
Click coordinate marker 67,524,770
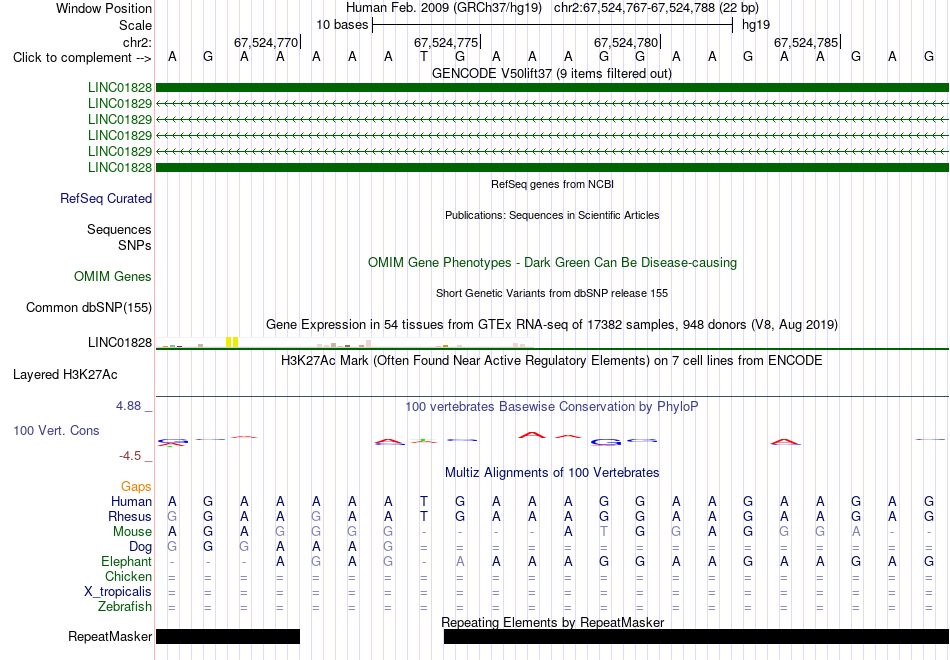point(266,42)
